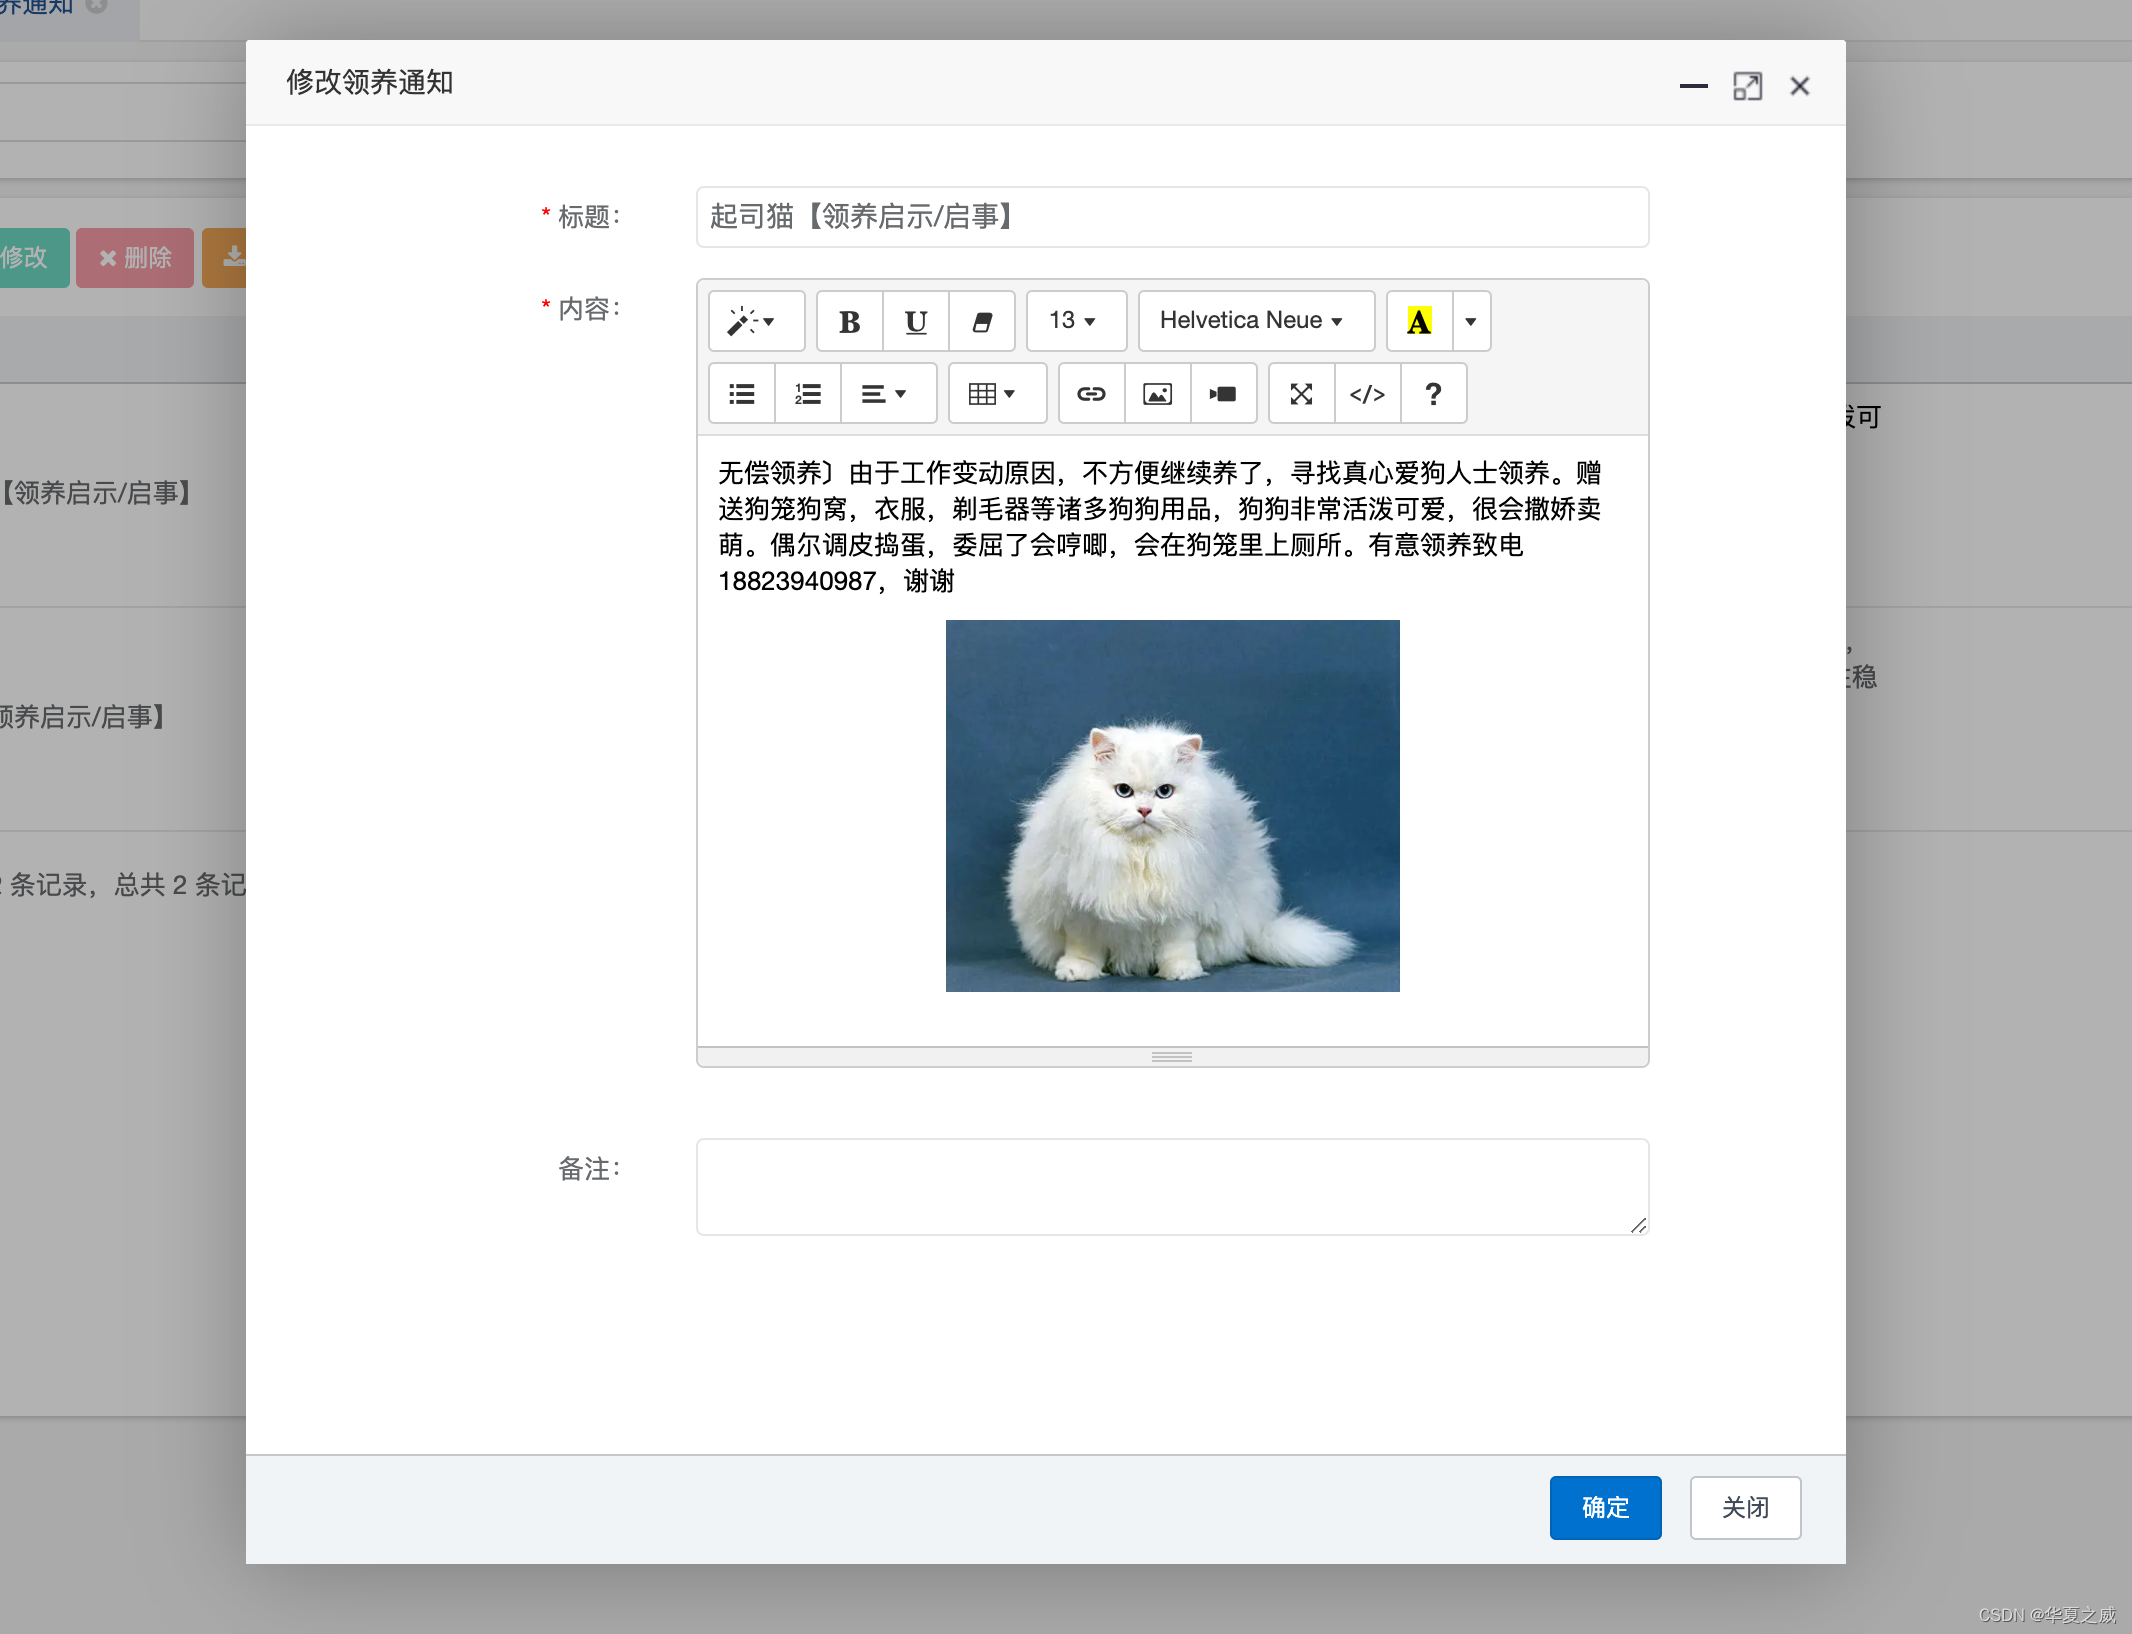Click inside the 备注 remarks field
The image size is (2132, 1634).
1170,1186
